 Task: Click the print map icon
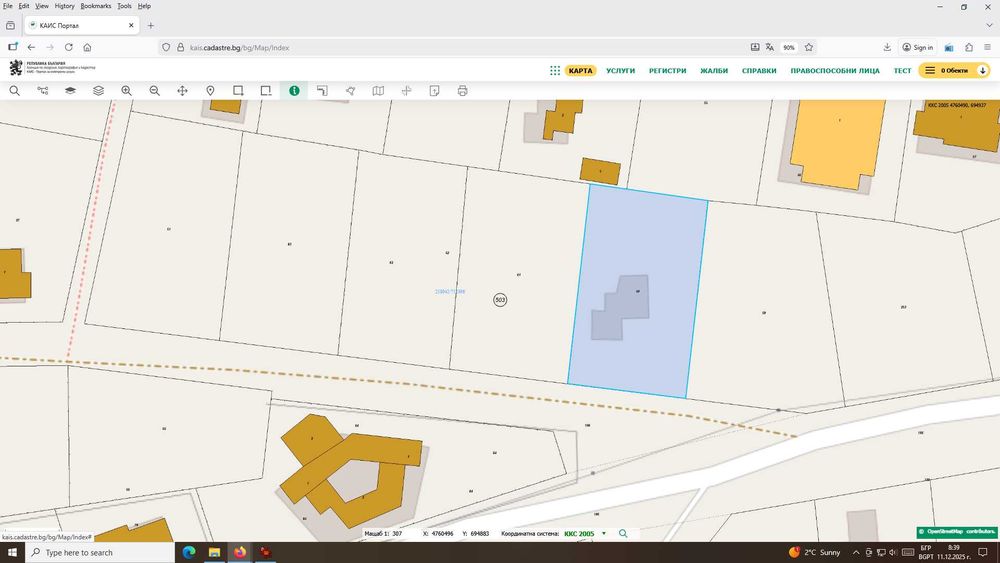(x=462, y=91)
